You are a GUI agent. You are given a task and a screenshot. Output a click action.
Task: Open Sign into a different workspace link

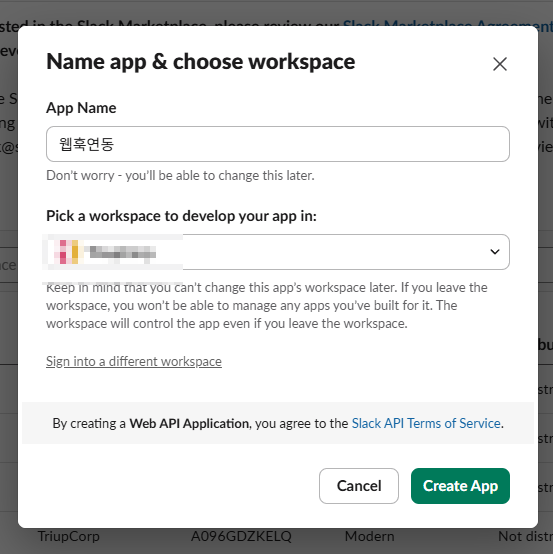pyautogui.click(x=134, y=361)
